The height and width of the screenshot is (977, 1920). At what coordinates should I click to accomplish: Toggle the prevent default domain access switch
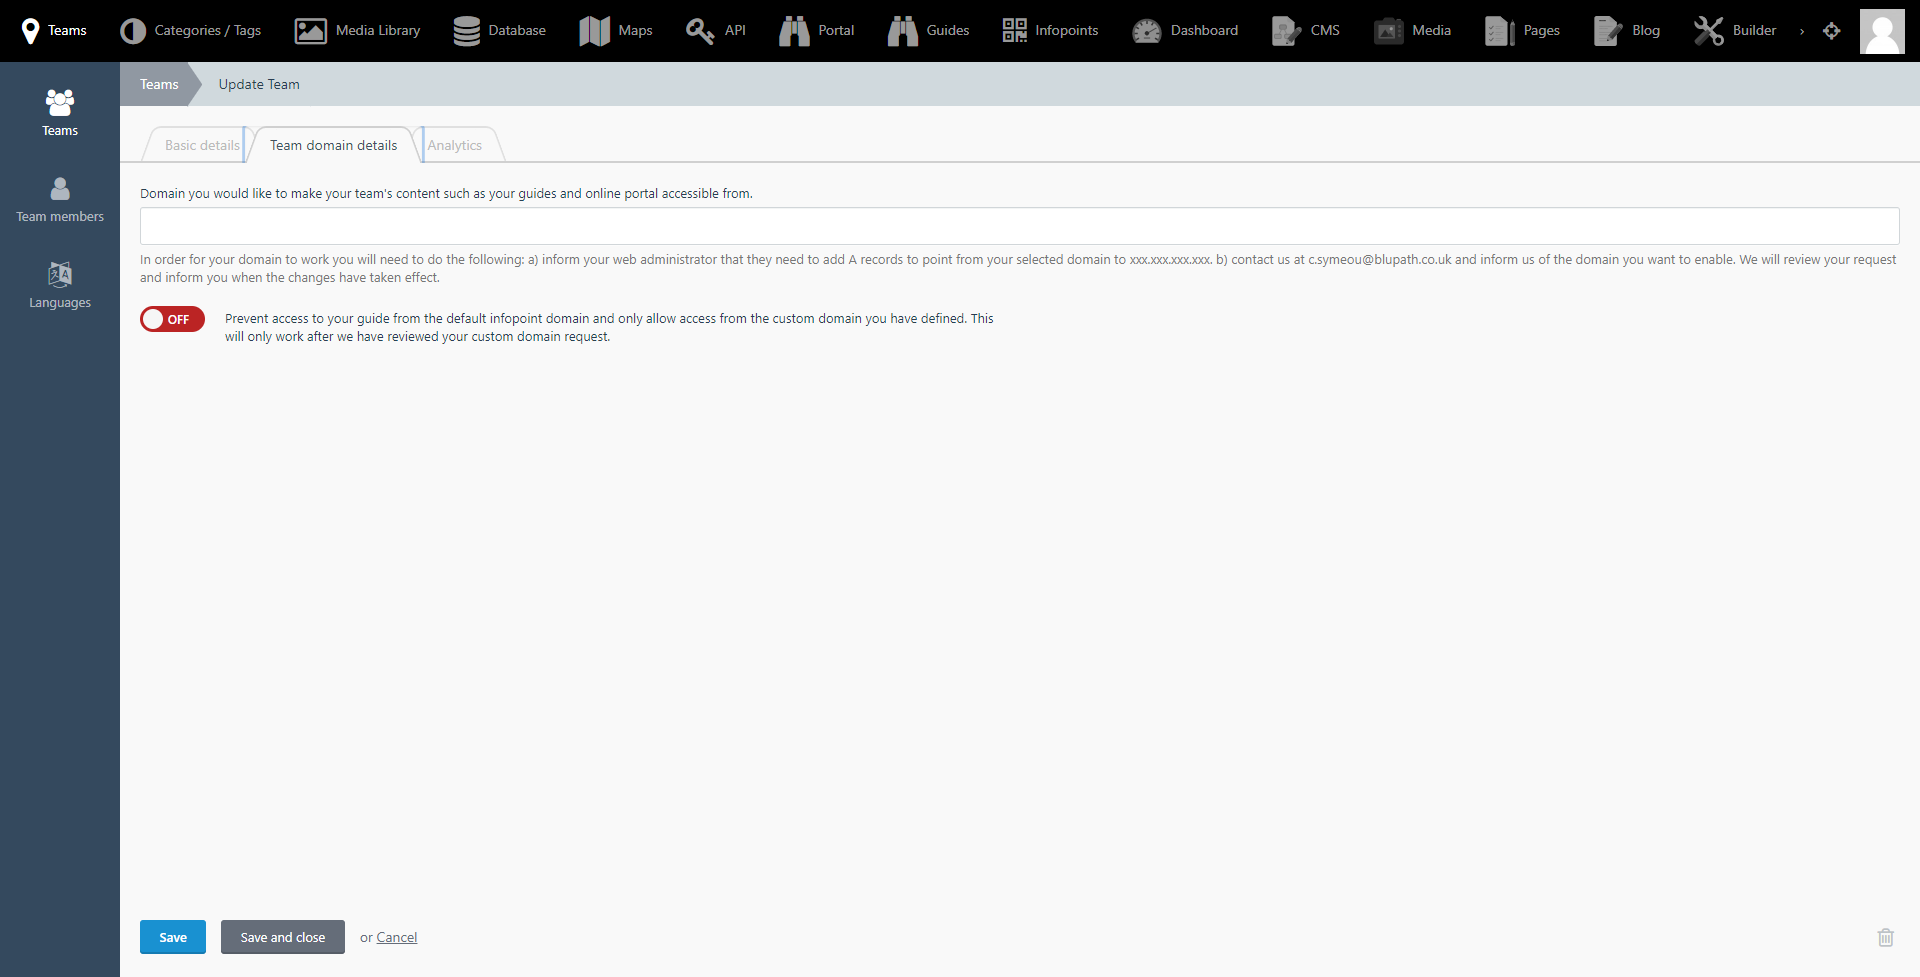click(x=172, y=319)
